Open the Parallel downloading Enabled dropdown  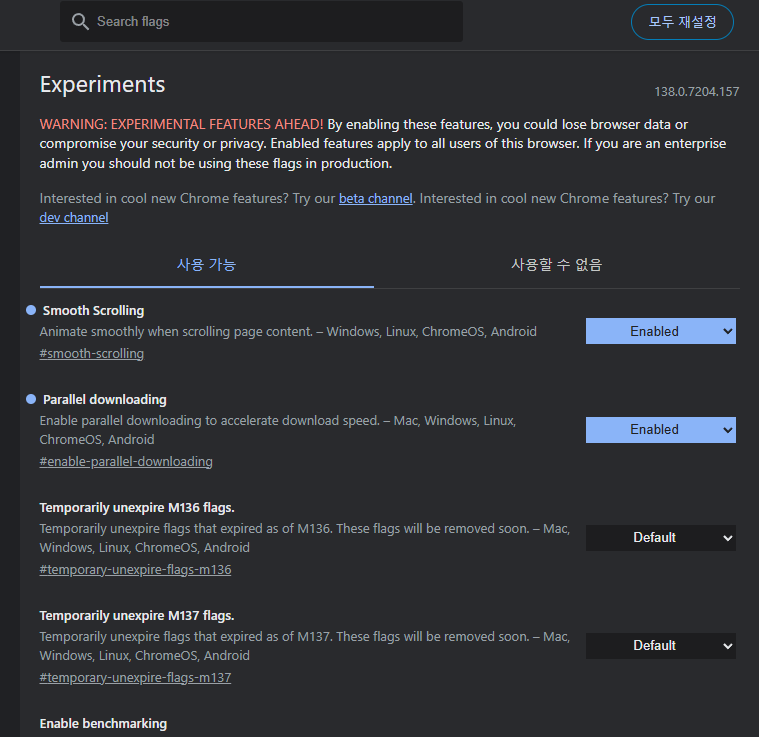[x=661, y=430]
